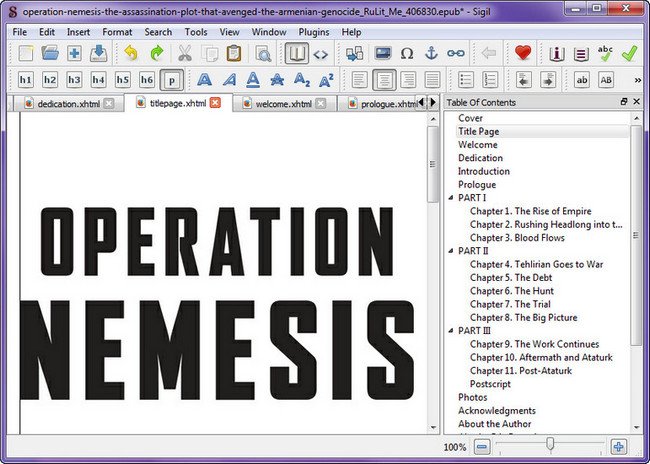Viewport: 650px width, 464px height.
Task: Open an existing book with folder icon
Action: (x=50, y=53)
